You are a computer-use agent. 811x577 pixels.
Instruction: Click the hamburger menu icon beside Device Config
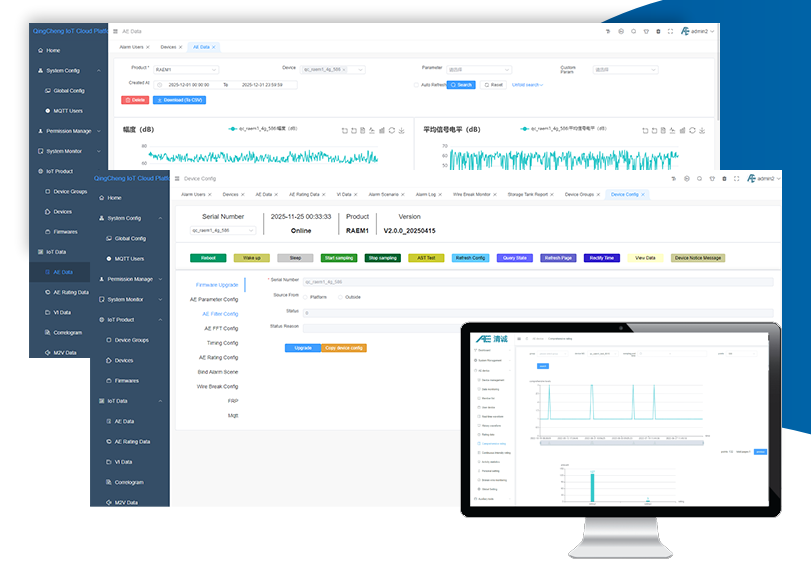177,178
